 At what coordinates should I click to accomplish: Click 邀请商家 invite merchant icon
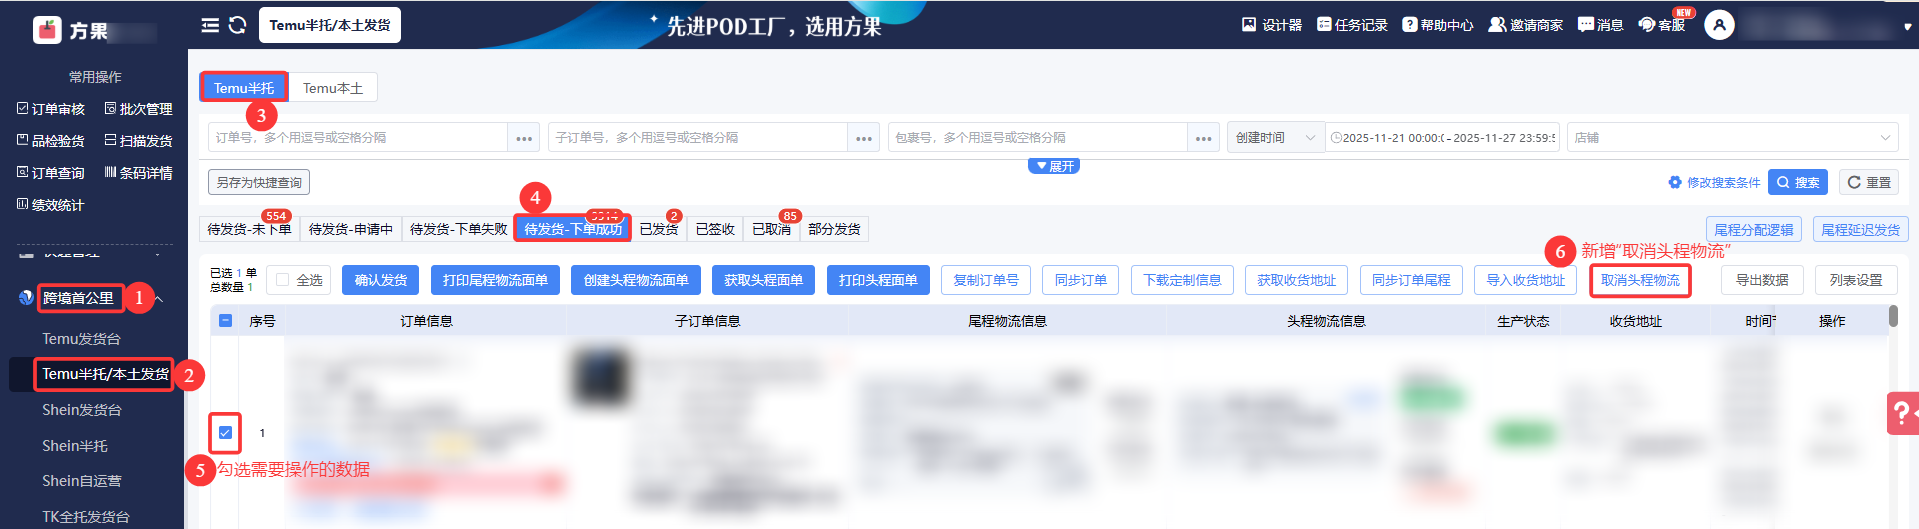[x=1497, y=24]
